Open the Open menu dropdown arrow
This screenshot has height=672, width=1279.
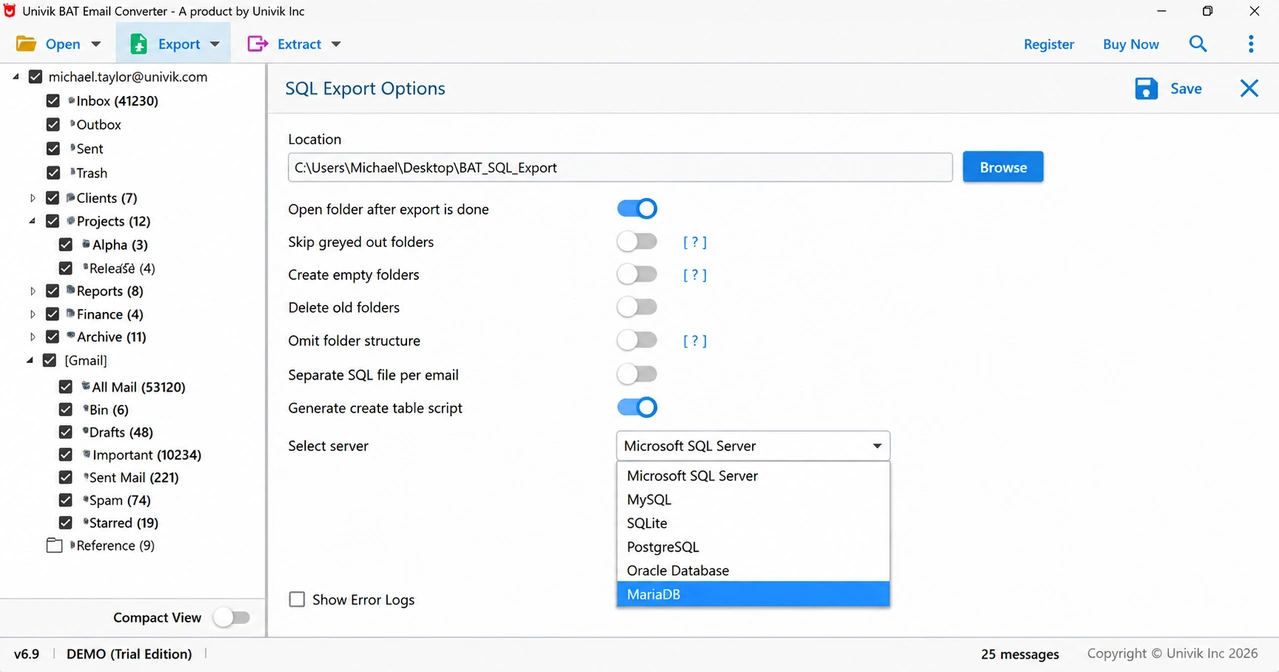coord(96,45)
